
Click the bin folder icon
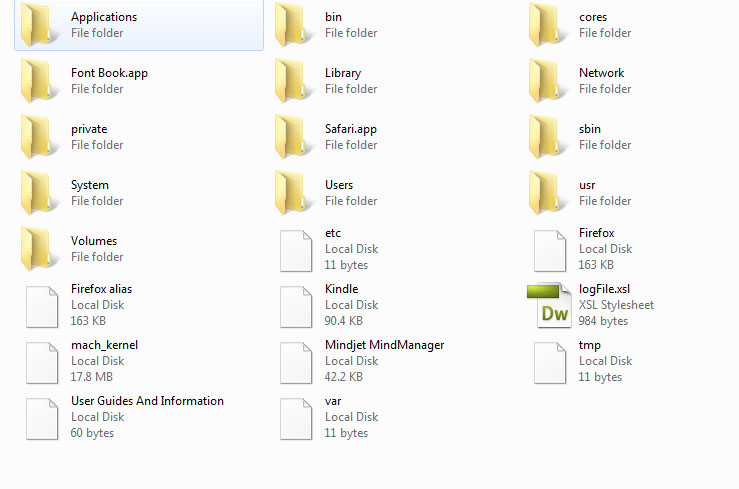tap(295, 24)
